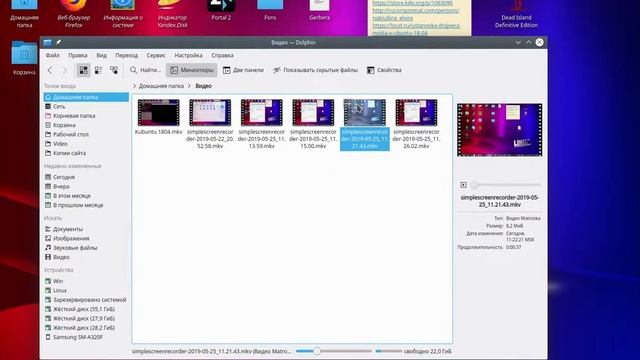Click the free disk space bar

point(389,351)
